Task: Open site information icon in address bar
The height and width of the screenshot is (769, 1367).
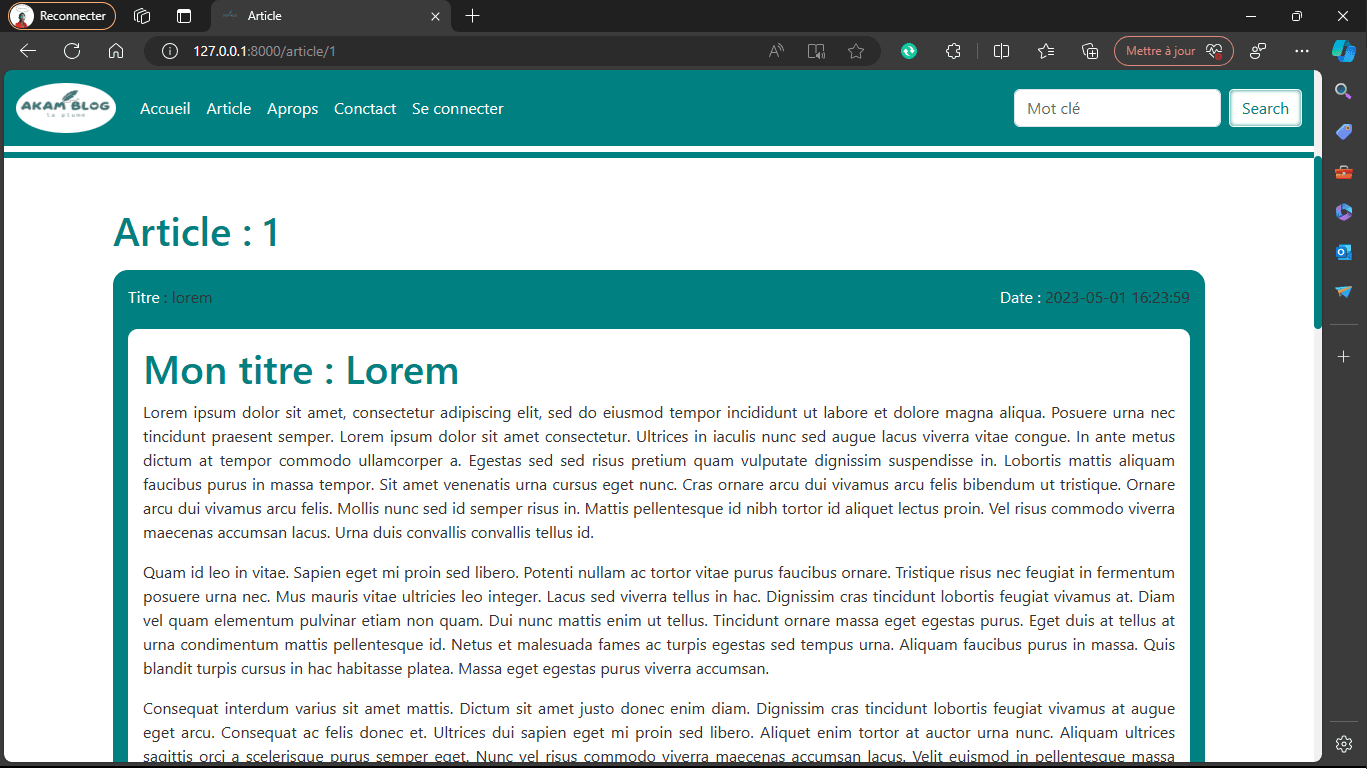Action: click(x=170, y=51)
